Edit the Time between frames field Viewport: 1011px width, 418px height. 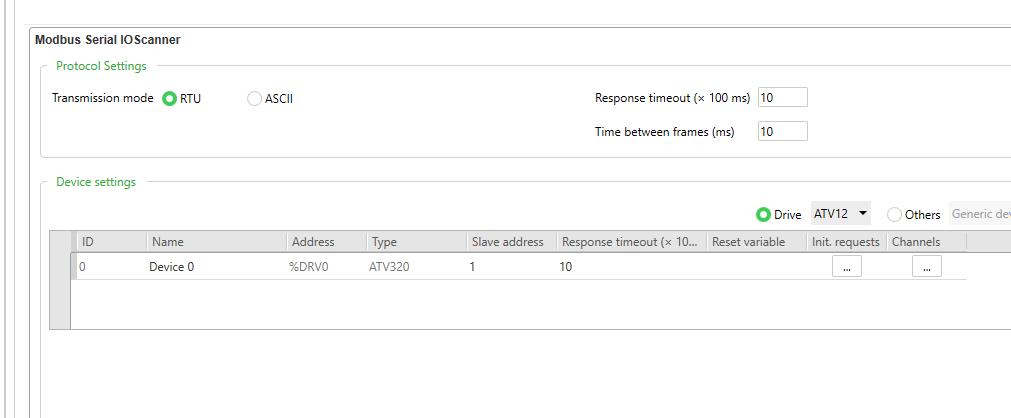782,132
